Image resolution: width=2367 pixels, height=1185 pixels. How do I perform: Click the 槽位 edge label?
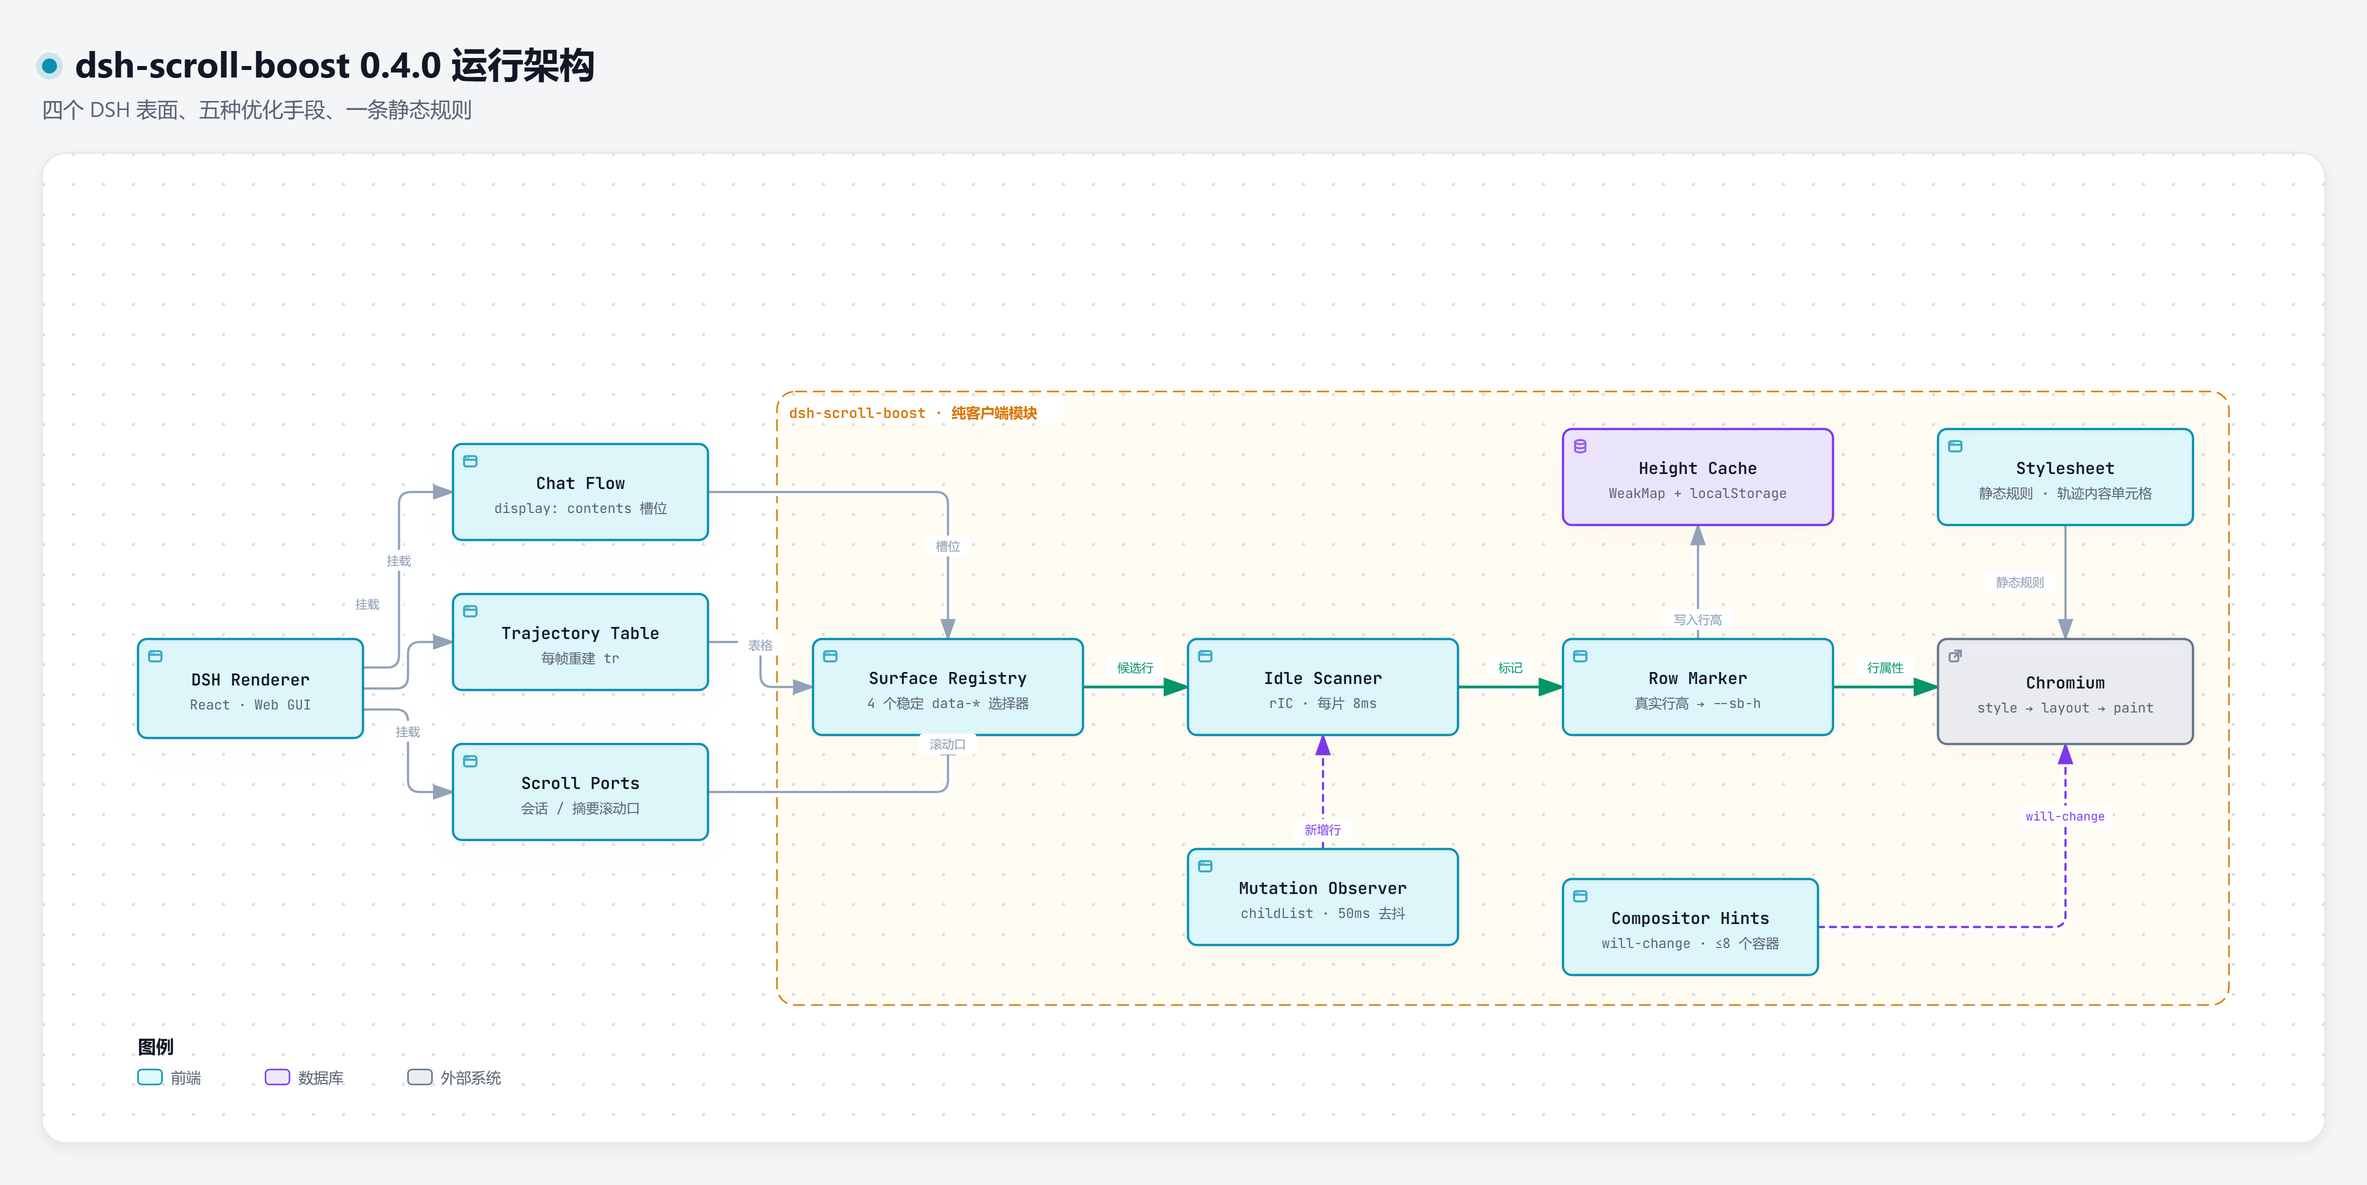coord(947,546)
